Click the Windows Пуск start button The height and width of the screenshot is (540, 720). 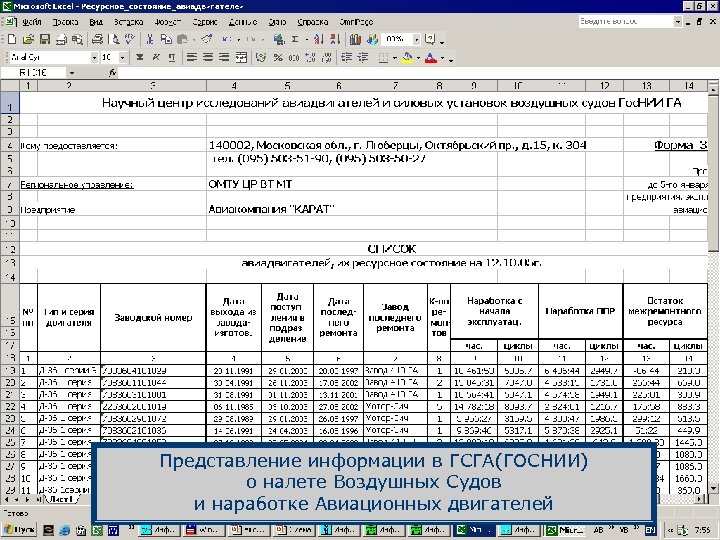coord(19,530)
